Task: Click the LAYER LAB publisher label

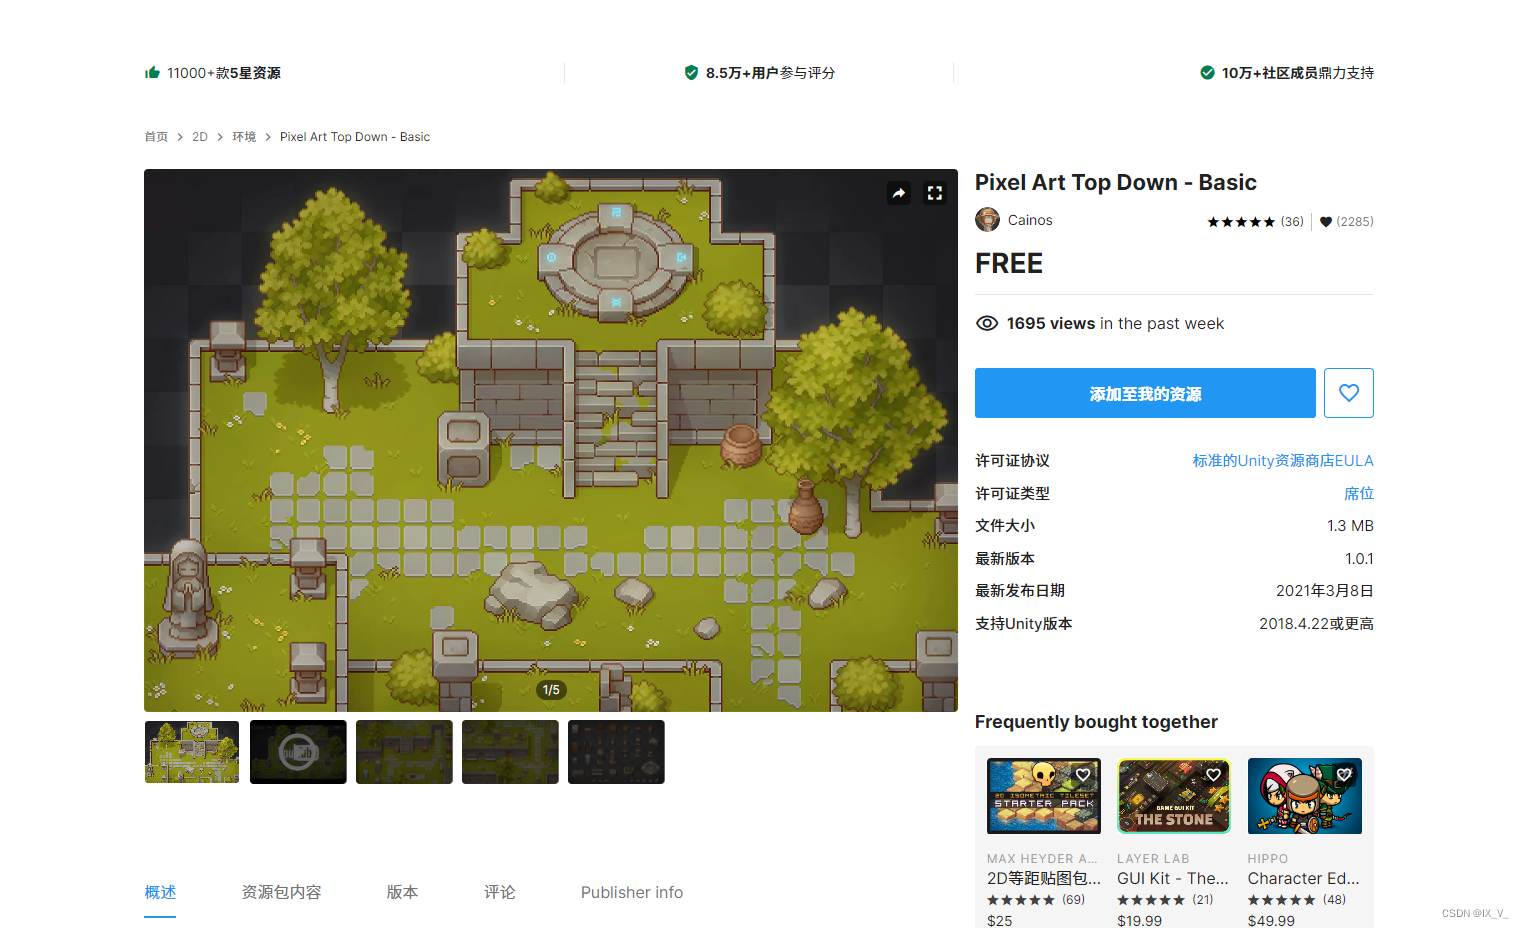Action: 1153,858
